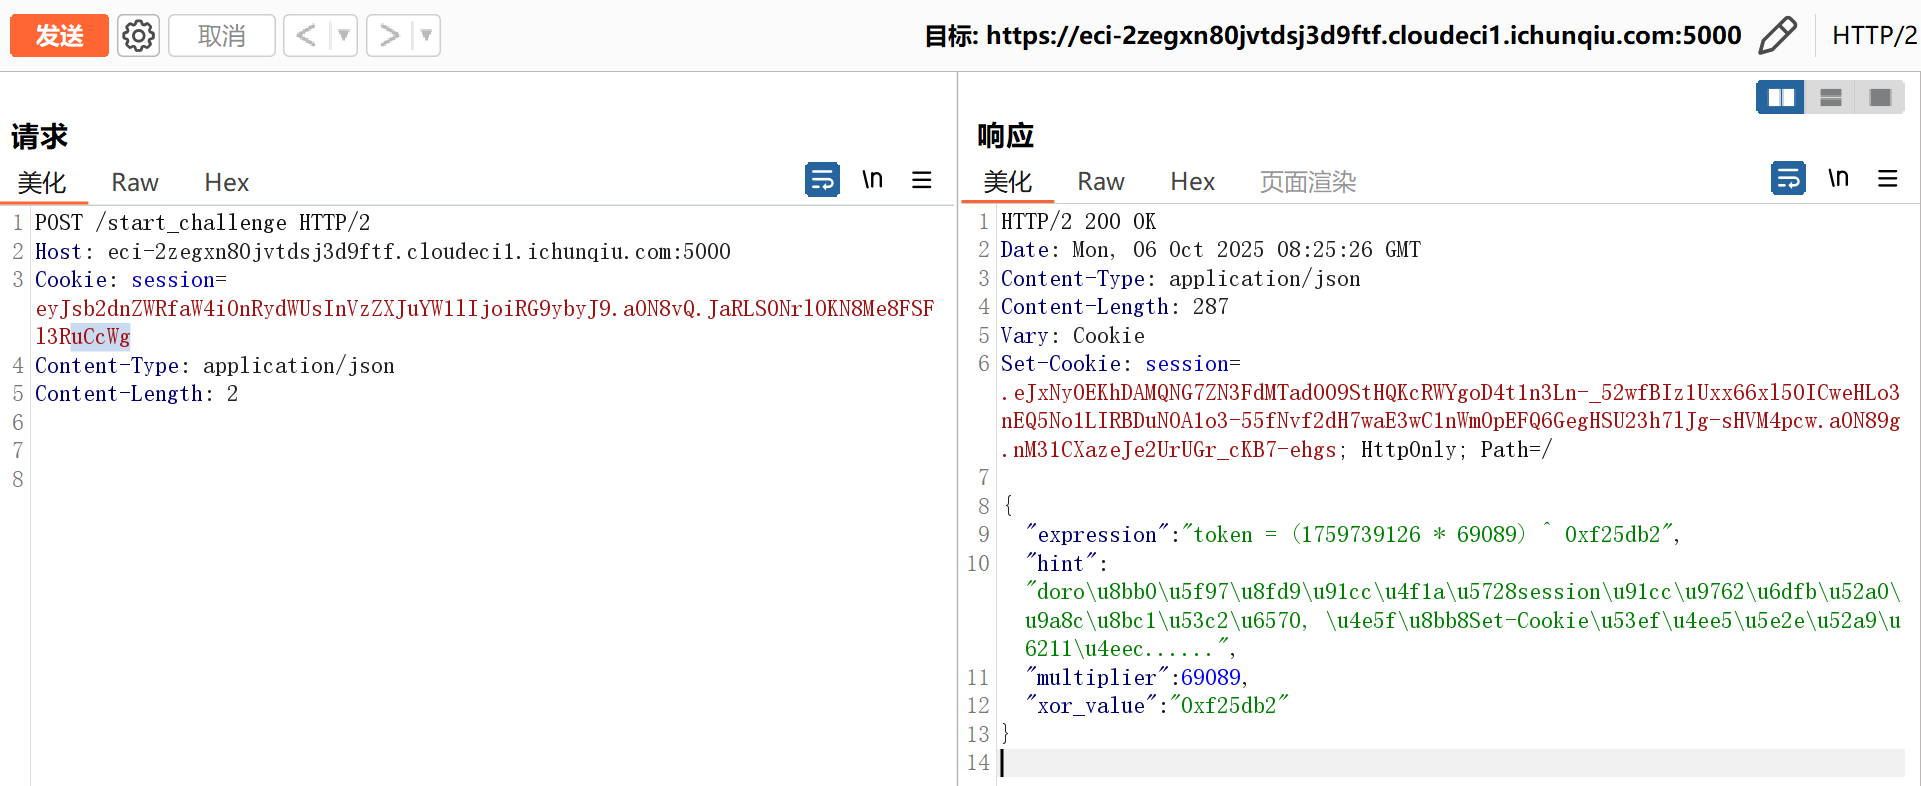Open the 页面渲染 render tab in response
Screen dimensions: 1921x786
tap(1307, 181)
